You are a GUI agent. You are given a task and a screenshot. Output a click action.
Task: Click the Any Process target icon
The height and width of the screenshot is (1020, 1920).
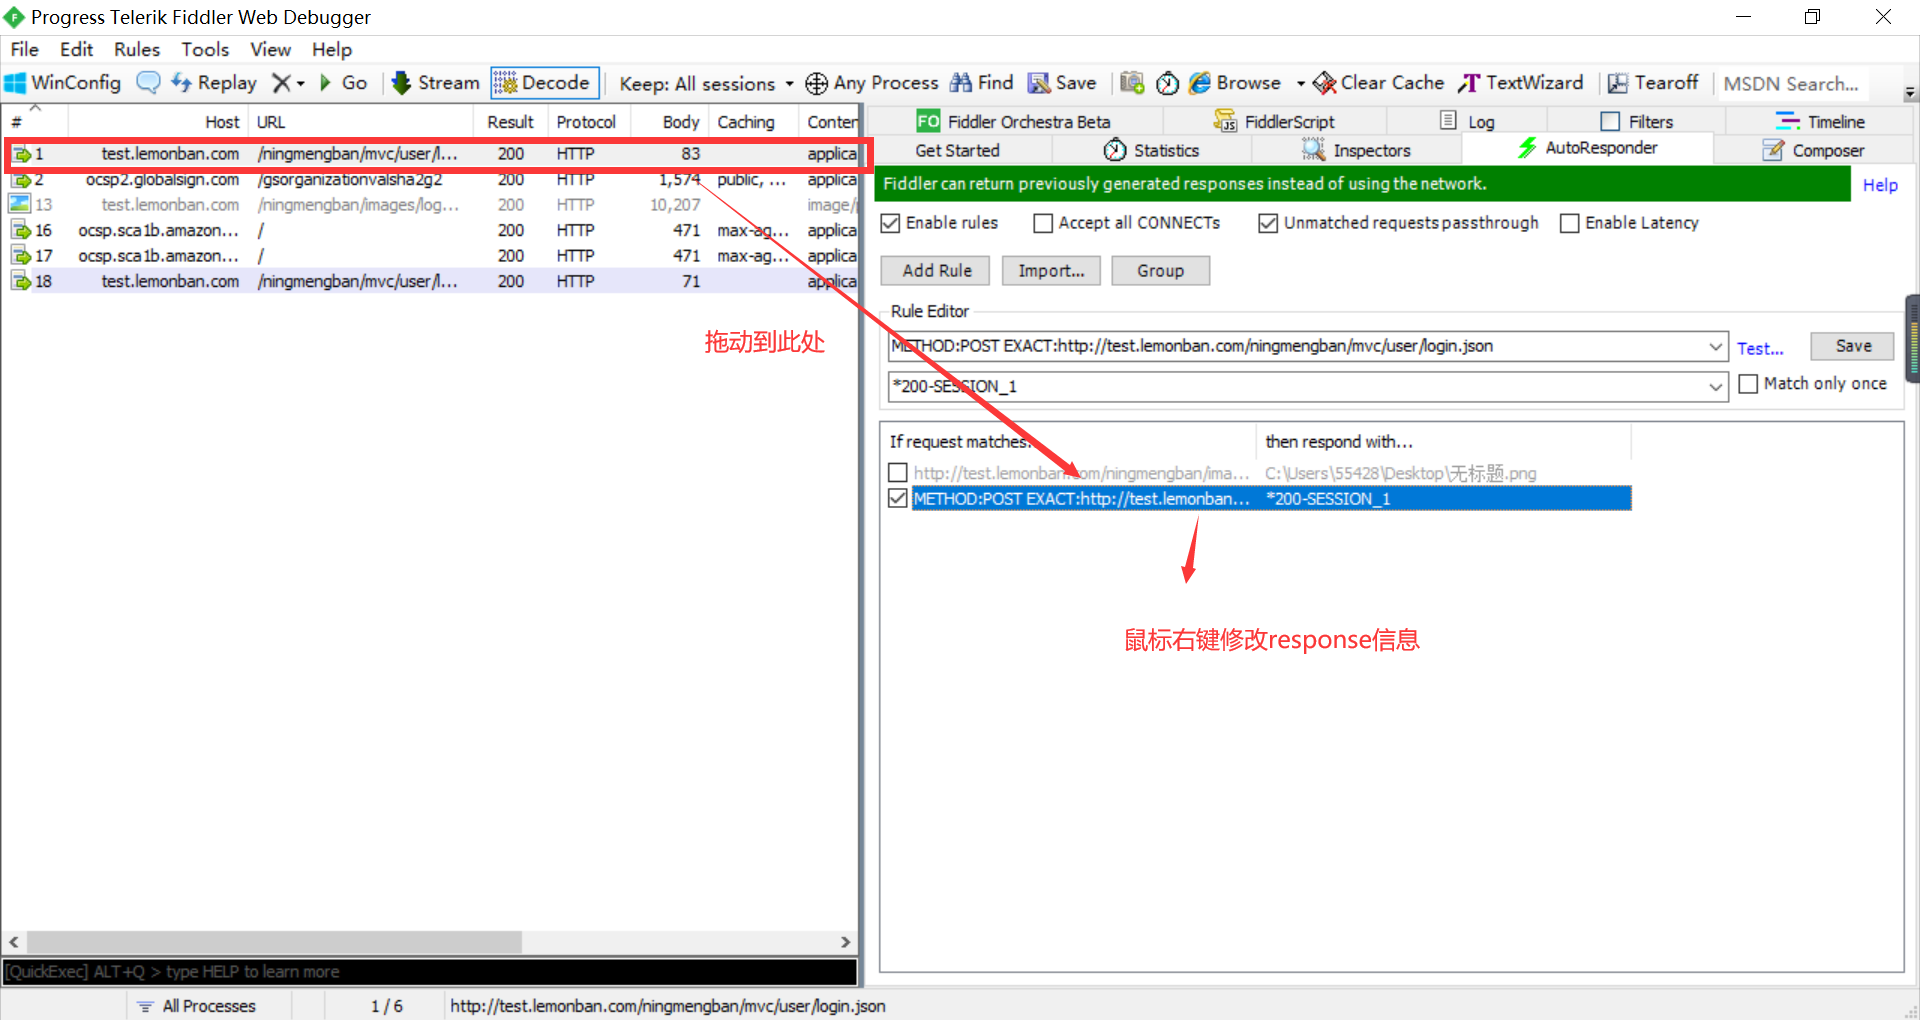click(816, 83)
